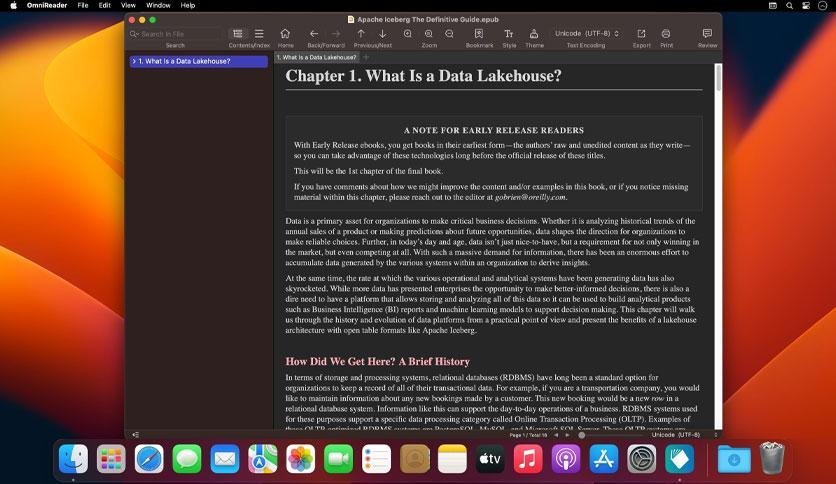The image size is (836, 484).
Task: Open the Unicode (UTF-8) text encoding dropdown
Action: 585,34
